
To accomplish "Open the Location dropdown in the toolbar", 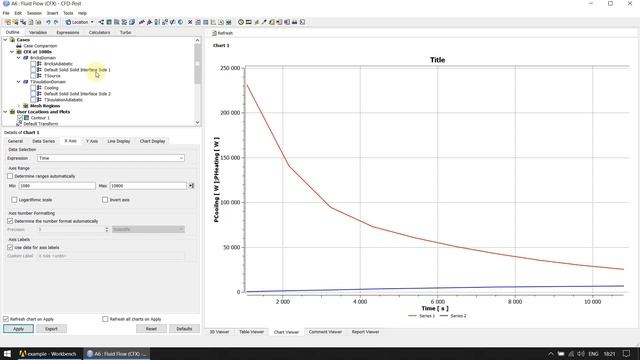I will point(80,22).
